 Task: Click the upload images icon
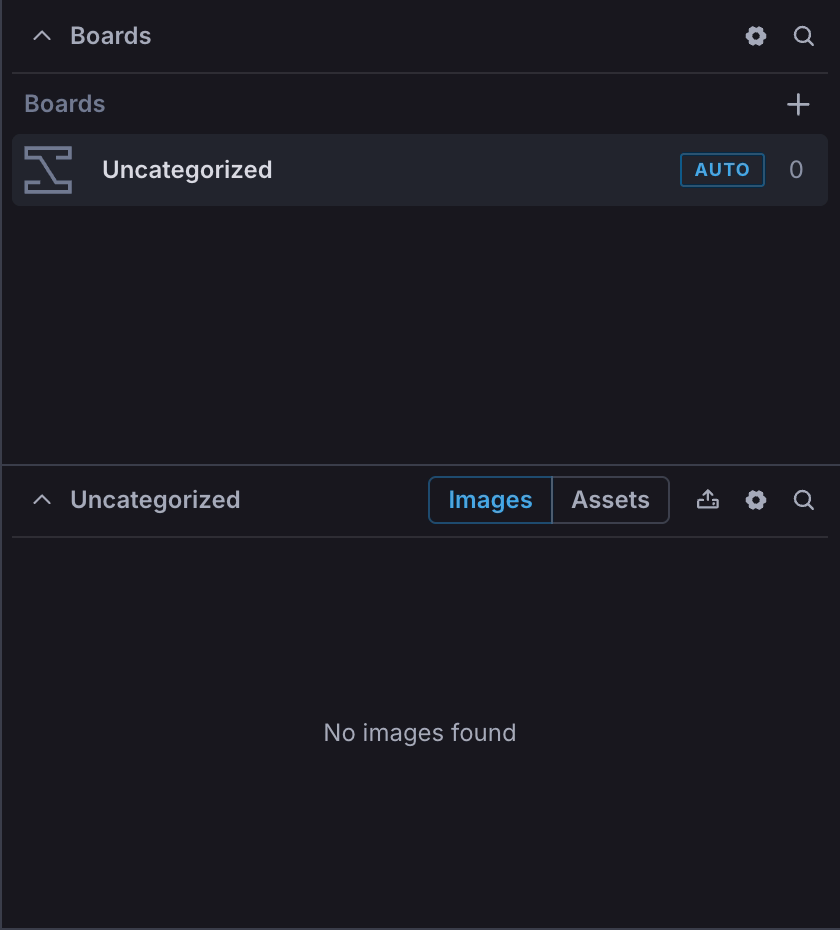pos(708,500)
